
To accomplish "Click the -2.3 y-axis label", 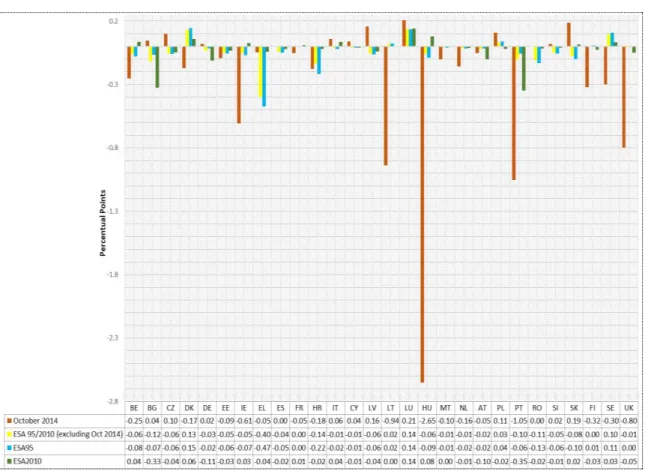I will 113,338.
